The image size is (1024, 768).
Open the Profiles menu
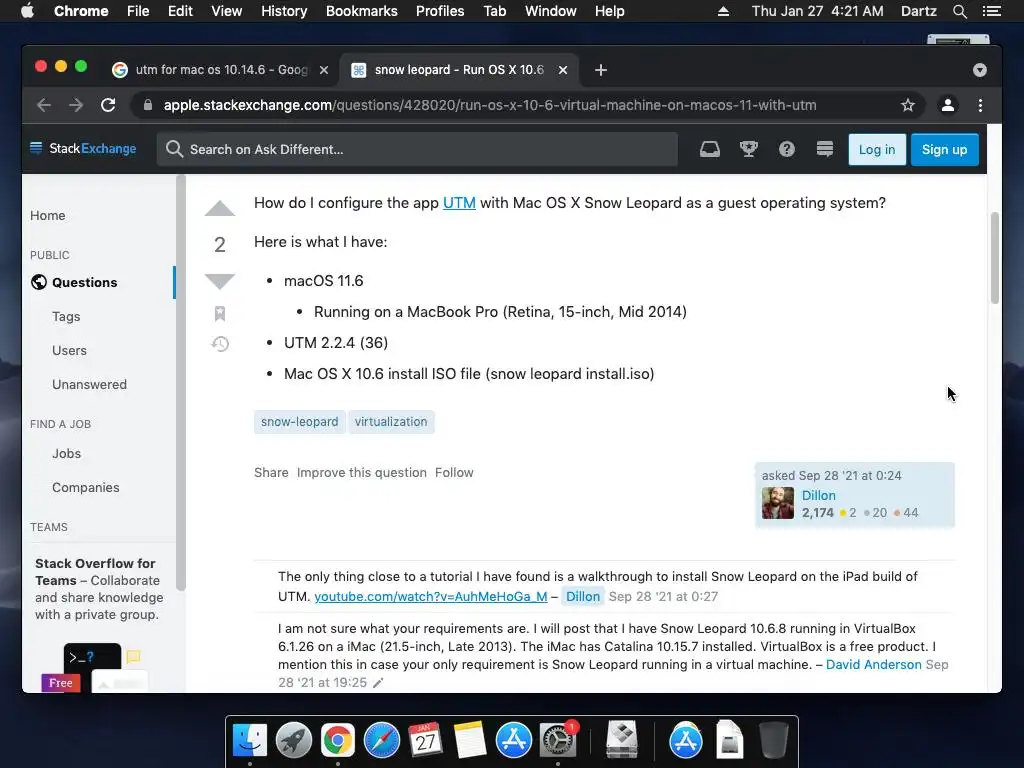440,11
